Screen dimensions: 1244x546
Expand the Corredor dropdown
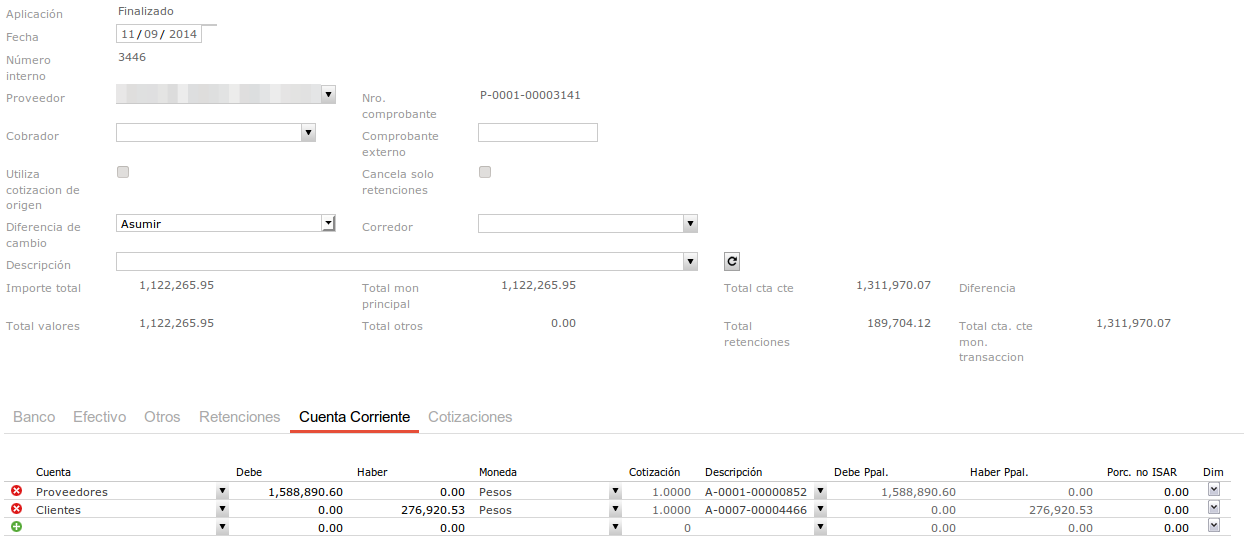click(689, 223)
